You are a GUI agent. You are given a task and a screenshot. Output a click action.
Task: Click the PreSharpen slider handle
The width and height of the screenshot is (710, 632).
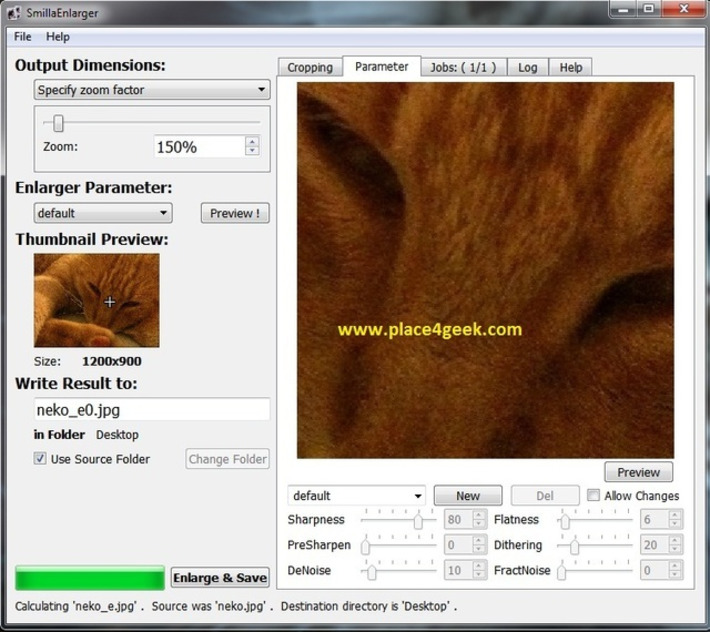[365, 546]
